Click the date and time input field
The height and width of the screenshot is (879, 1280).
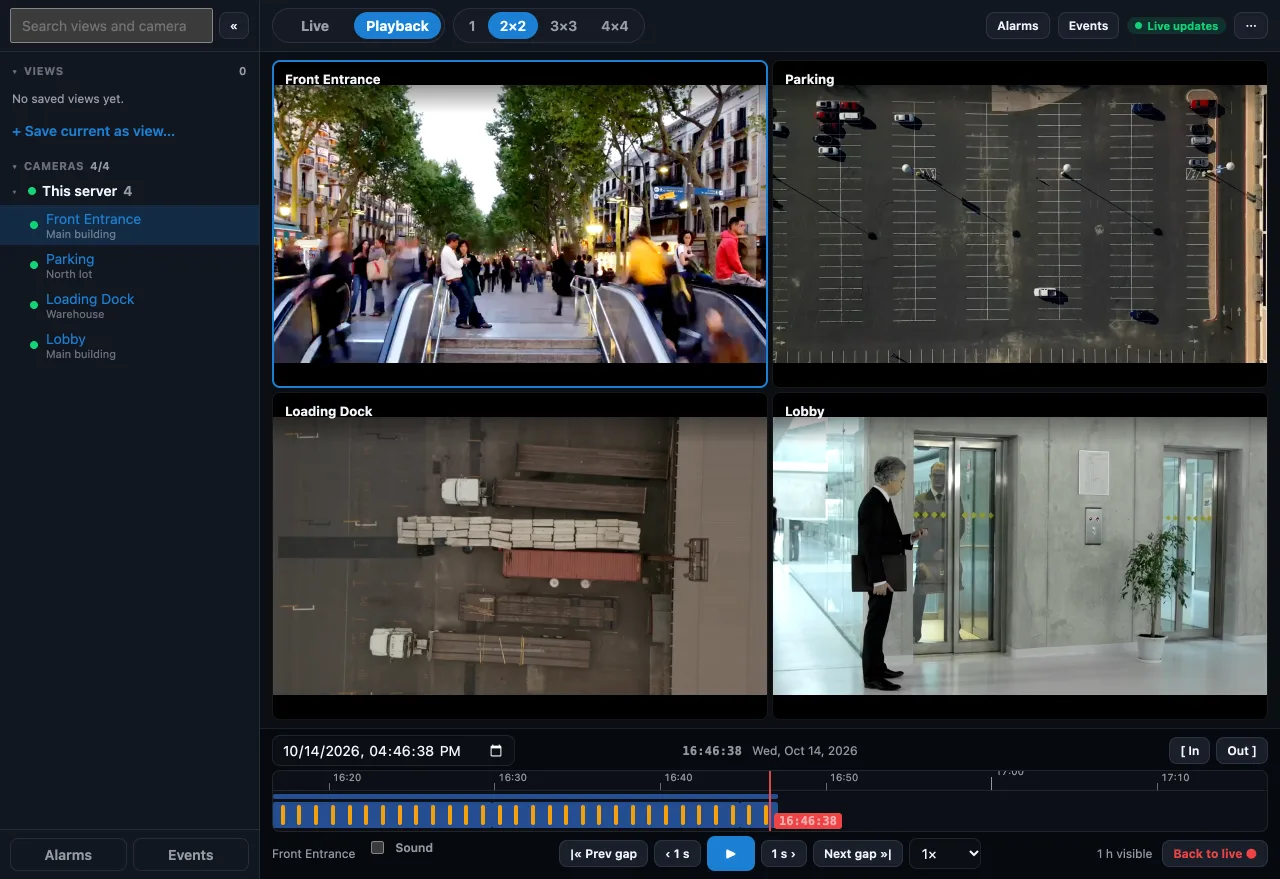(x=393, y=751)
